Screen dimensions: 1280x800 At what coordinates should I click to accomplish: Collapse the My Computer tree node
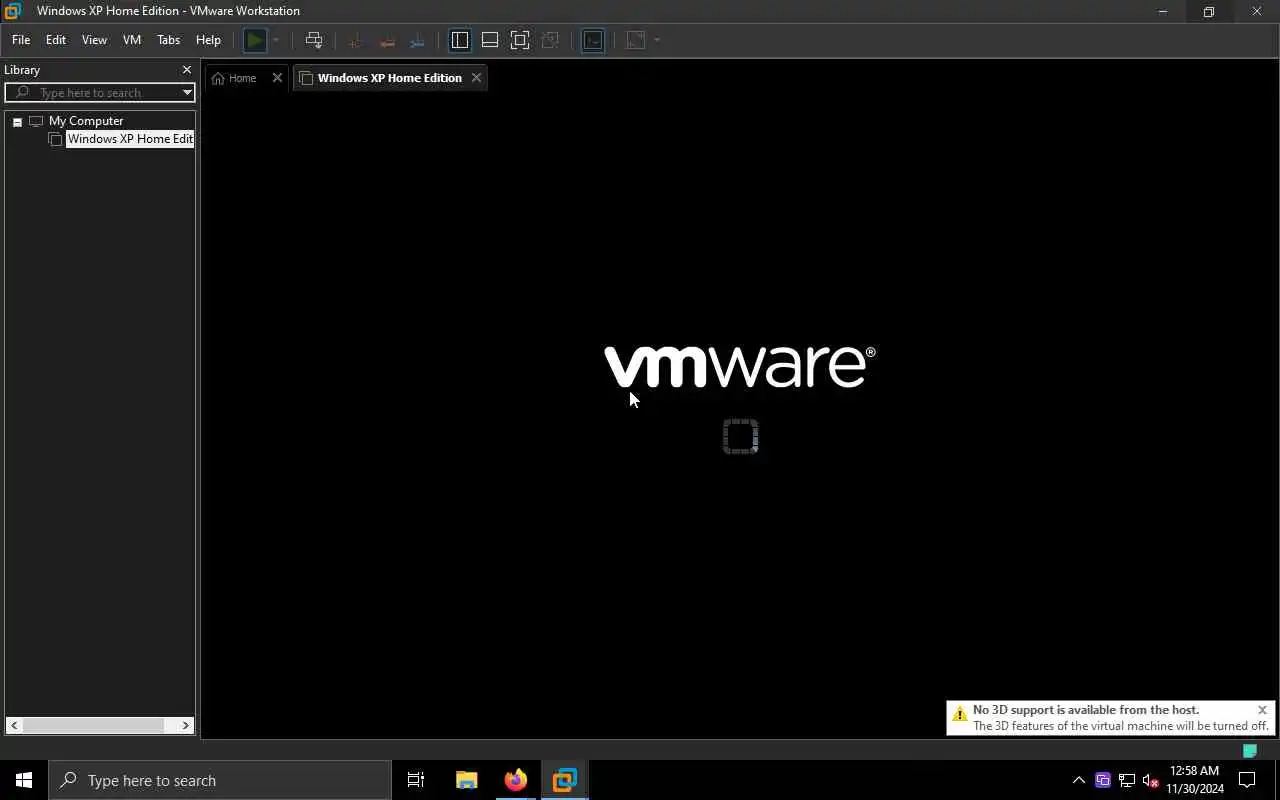17,121
